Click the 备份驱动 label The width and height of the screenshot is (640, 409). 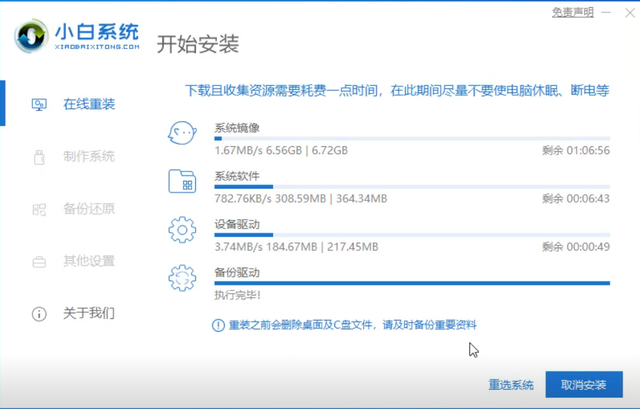(x=237, y=273)
